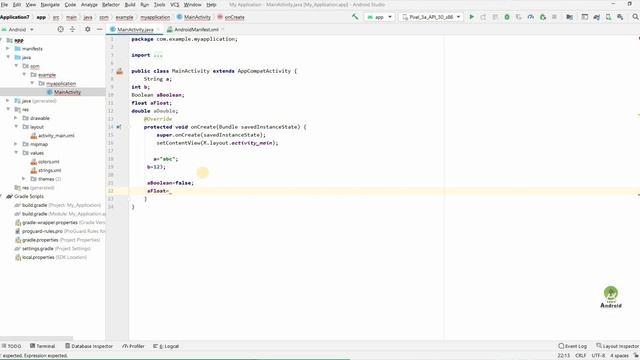This screenshot has width=640, height=360.
Task: Expand the drawable folder arrow
Action: coord(16,118)
